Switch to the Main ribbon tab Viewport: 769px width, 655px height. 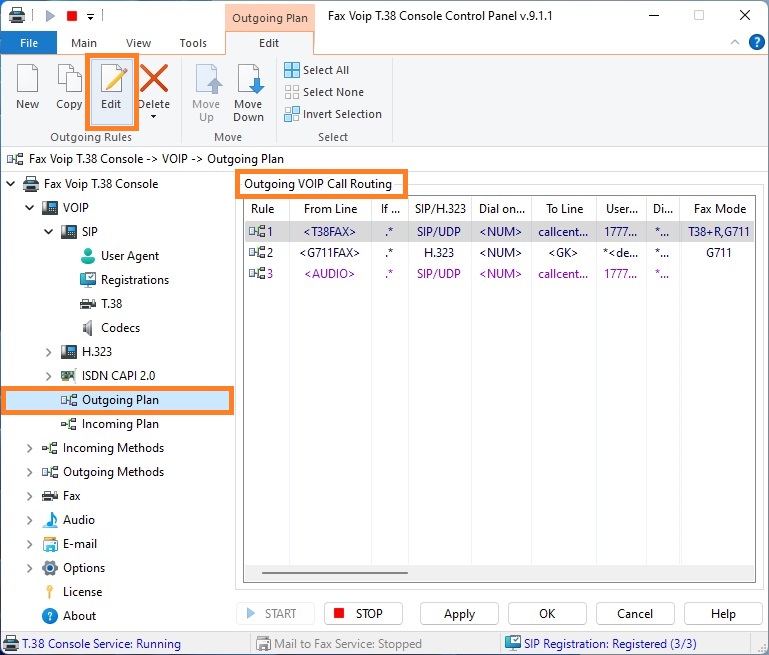[84, 43]
